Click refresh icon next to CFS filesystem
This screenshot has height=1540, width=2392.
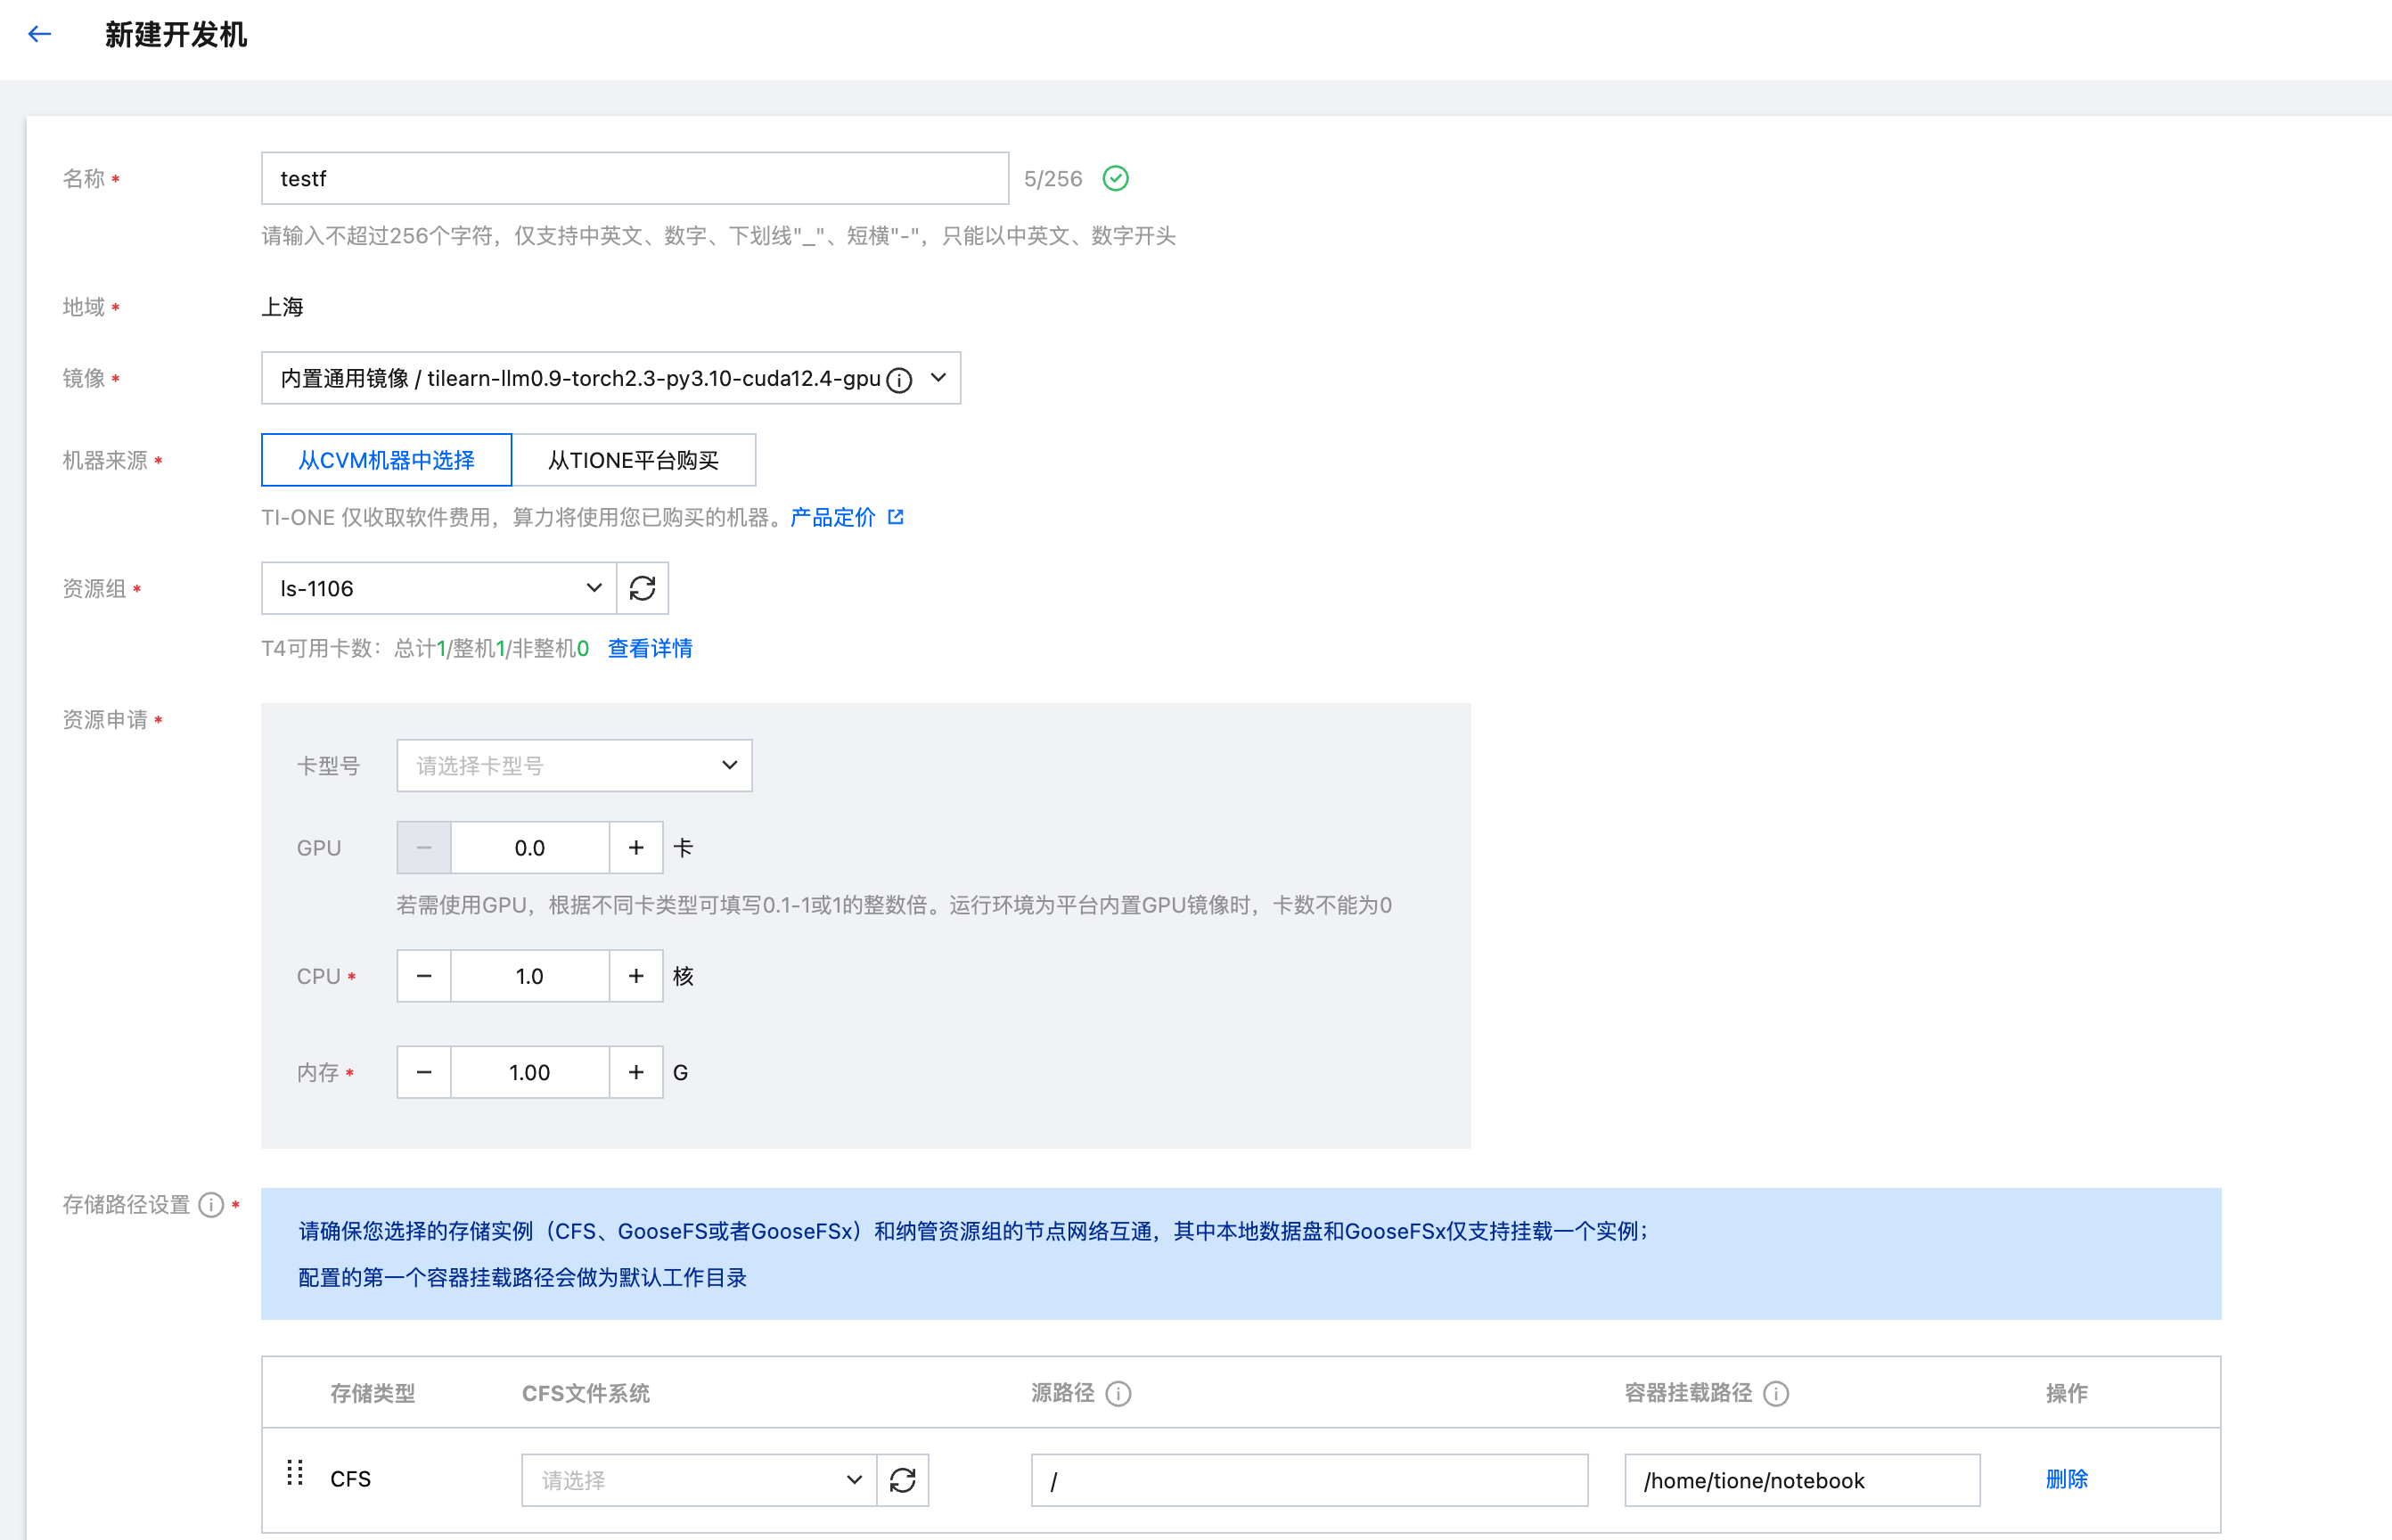(x=902, y=1480)
